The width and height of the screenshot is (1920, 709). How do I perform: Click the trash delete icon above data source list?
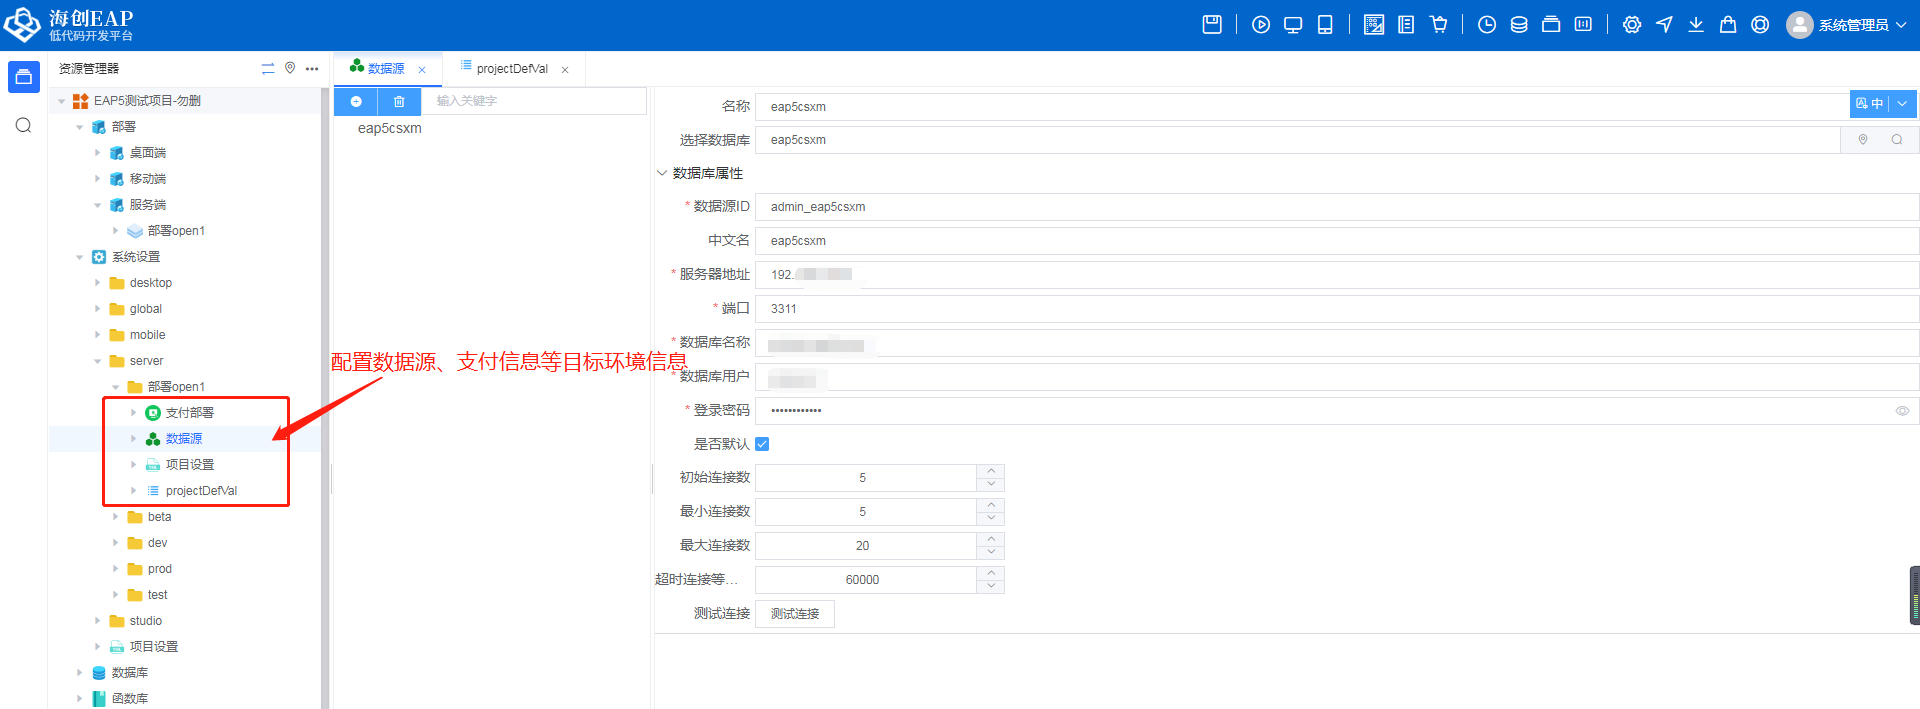[399, 101]
